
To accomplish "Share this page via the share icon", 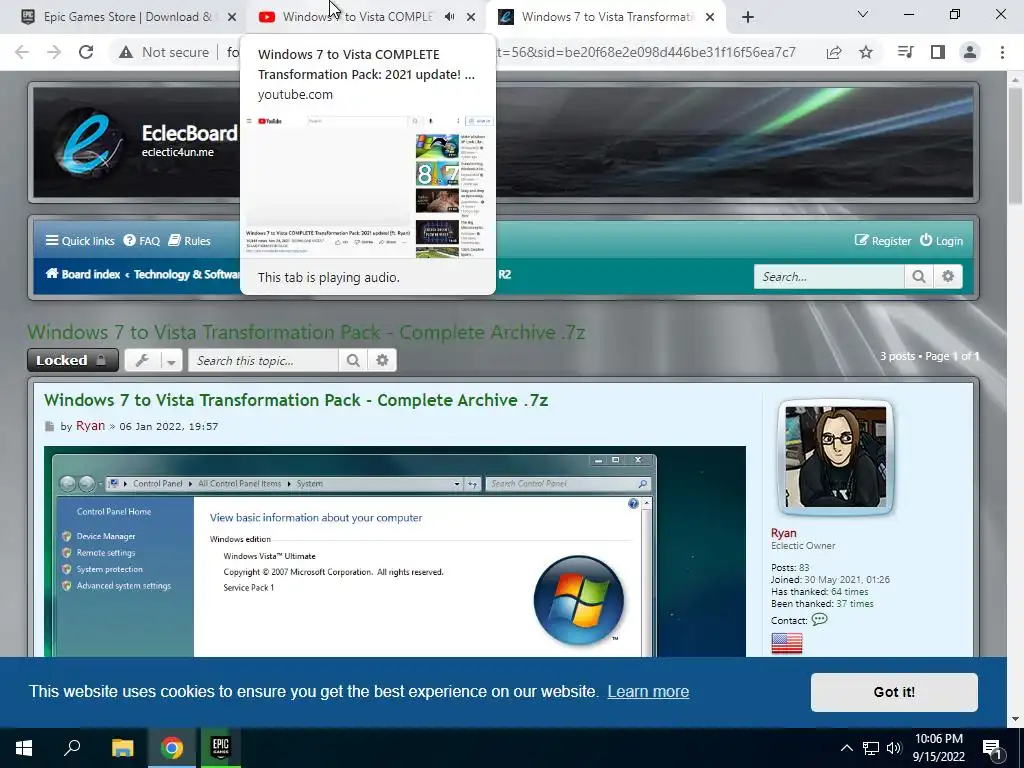I will 834,52.
